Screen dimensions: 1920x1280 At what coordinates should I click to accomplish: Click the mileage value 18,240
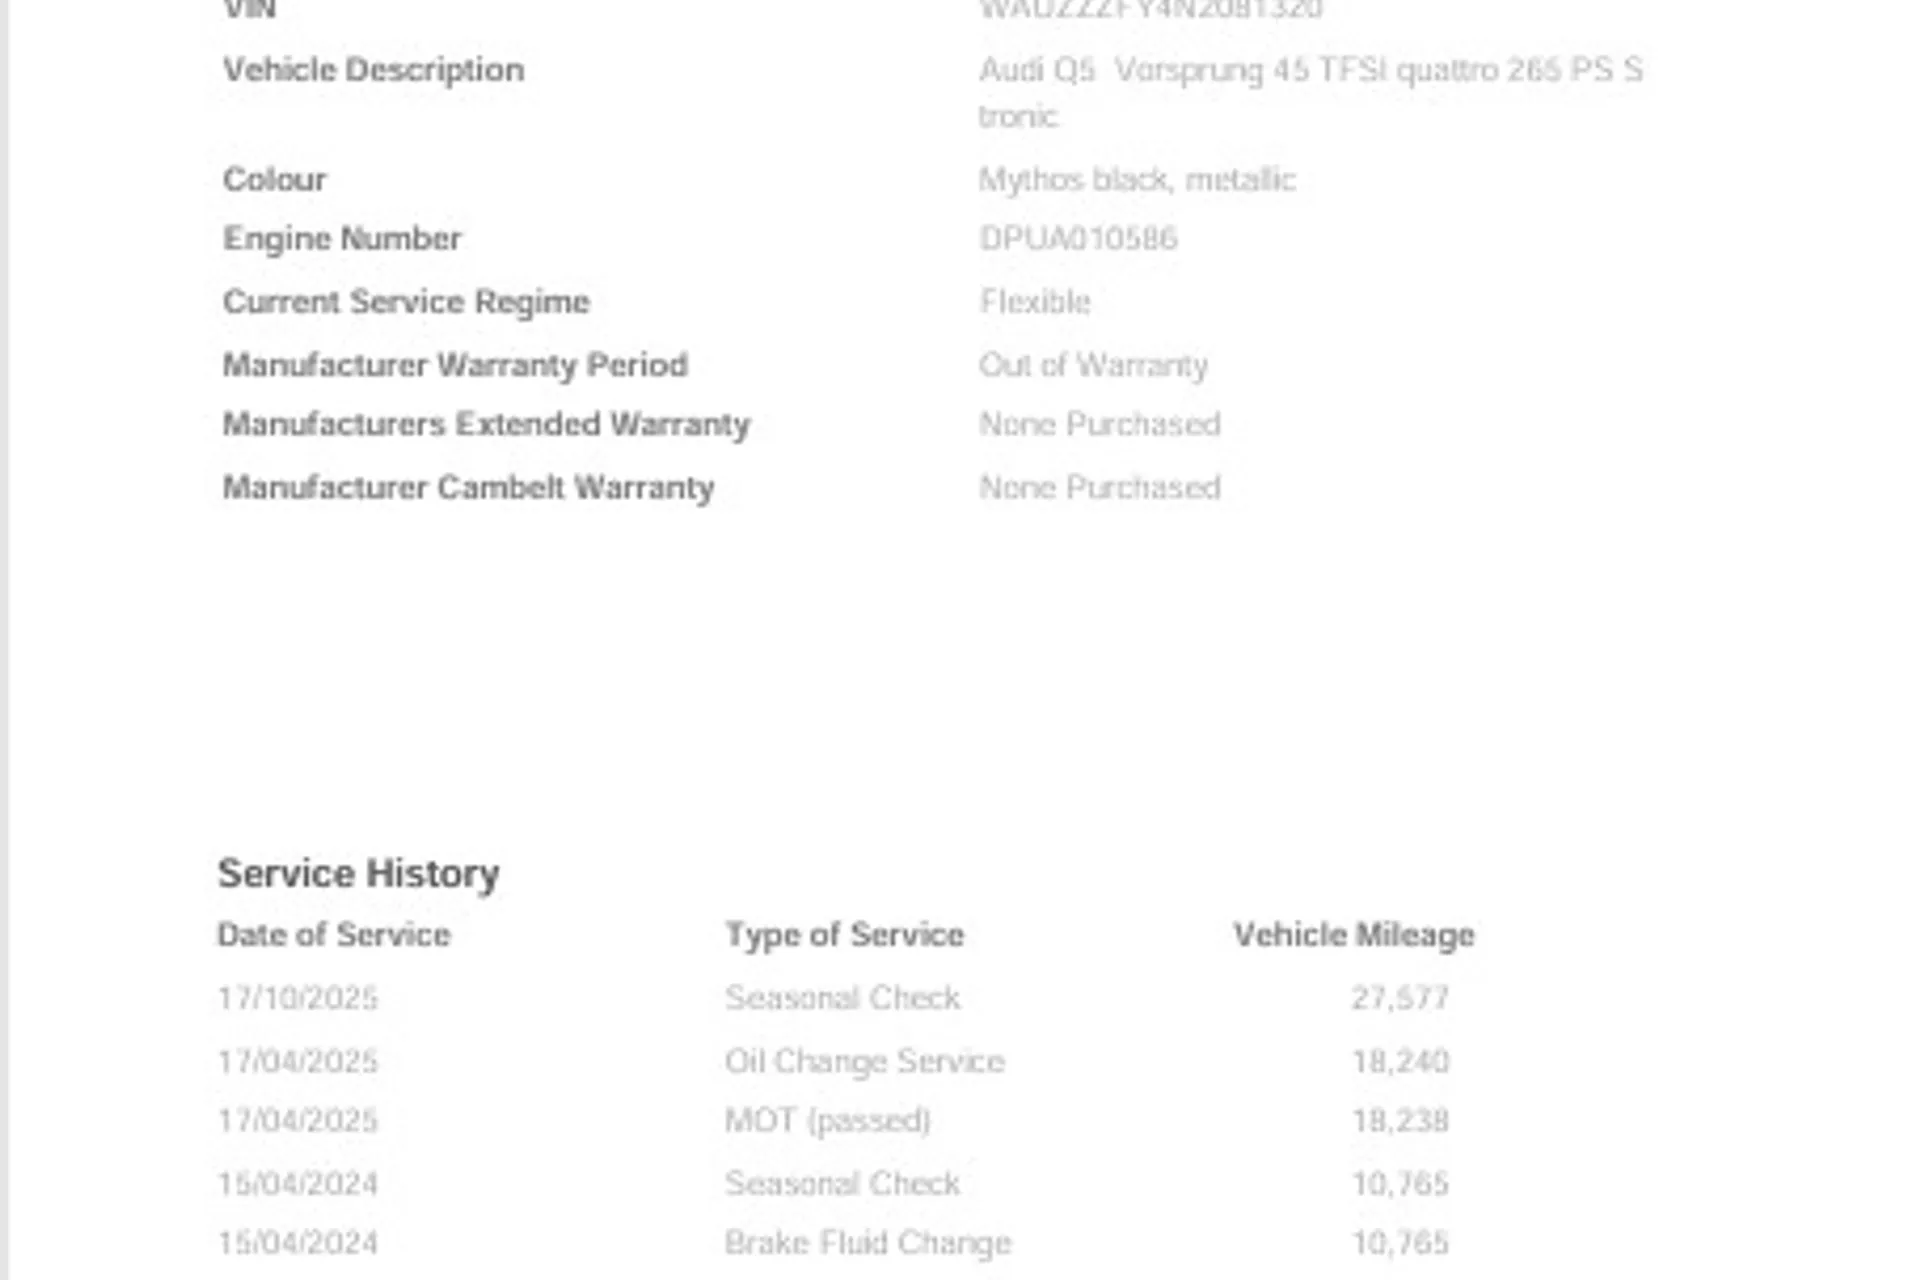[1400, 1061]
